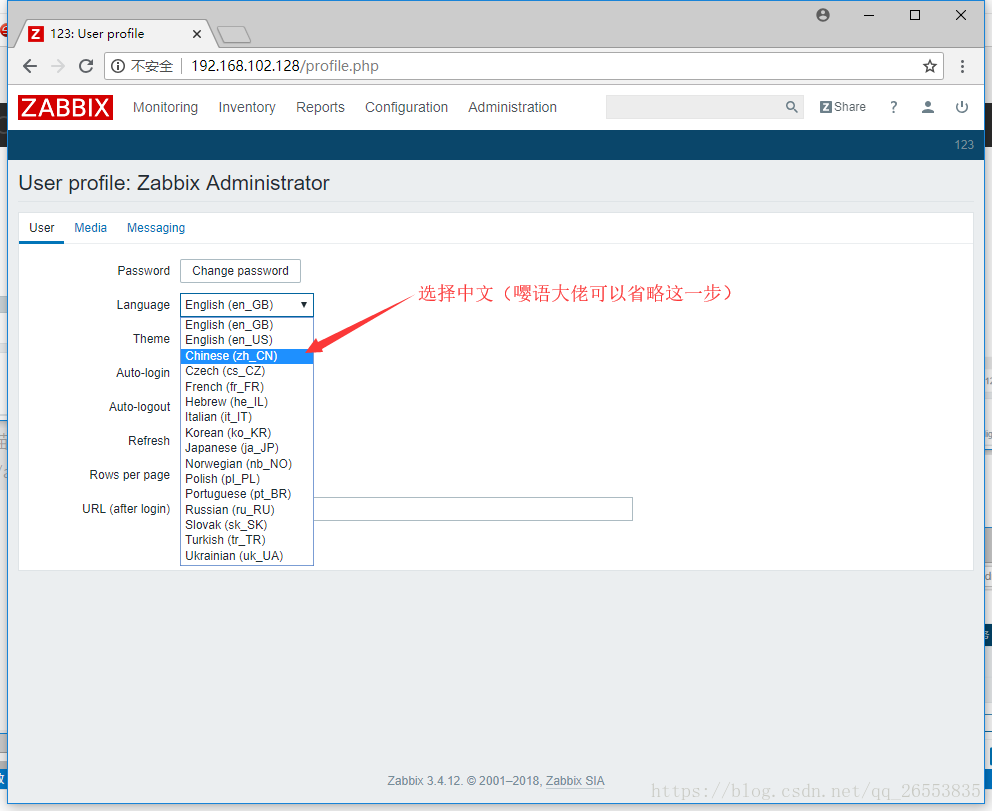Collapse the Language dropdown
The width and height of the screenshot is (992, 811).
click(247, 305)
